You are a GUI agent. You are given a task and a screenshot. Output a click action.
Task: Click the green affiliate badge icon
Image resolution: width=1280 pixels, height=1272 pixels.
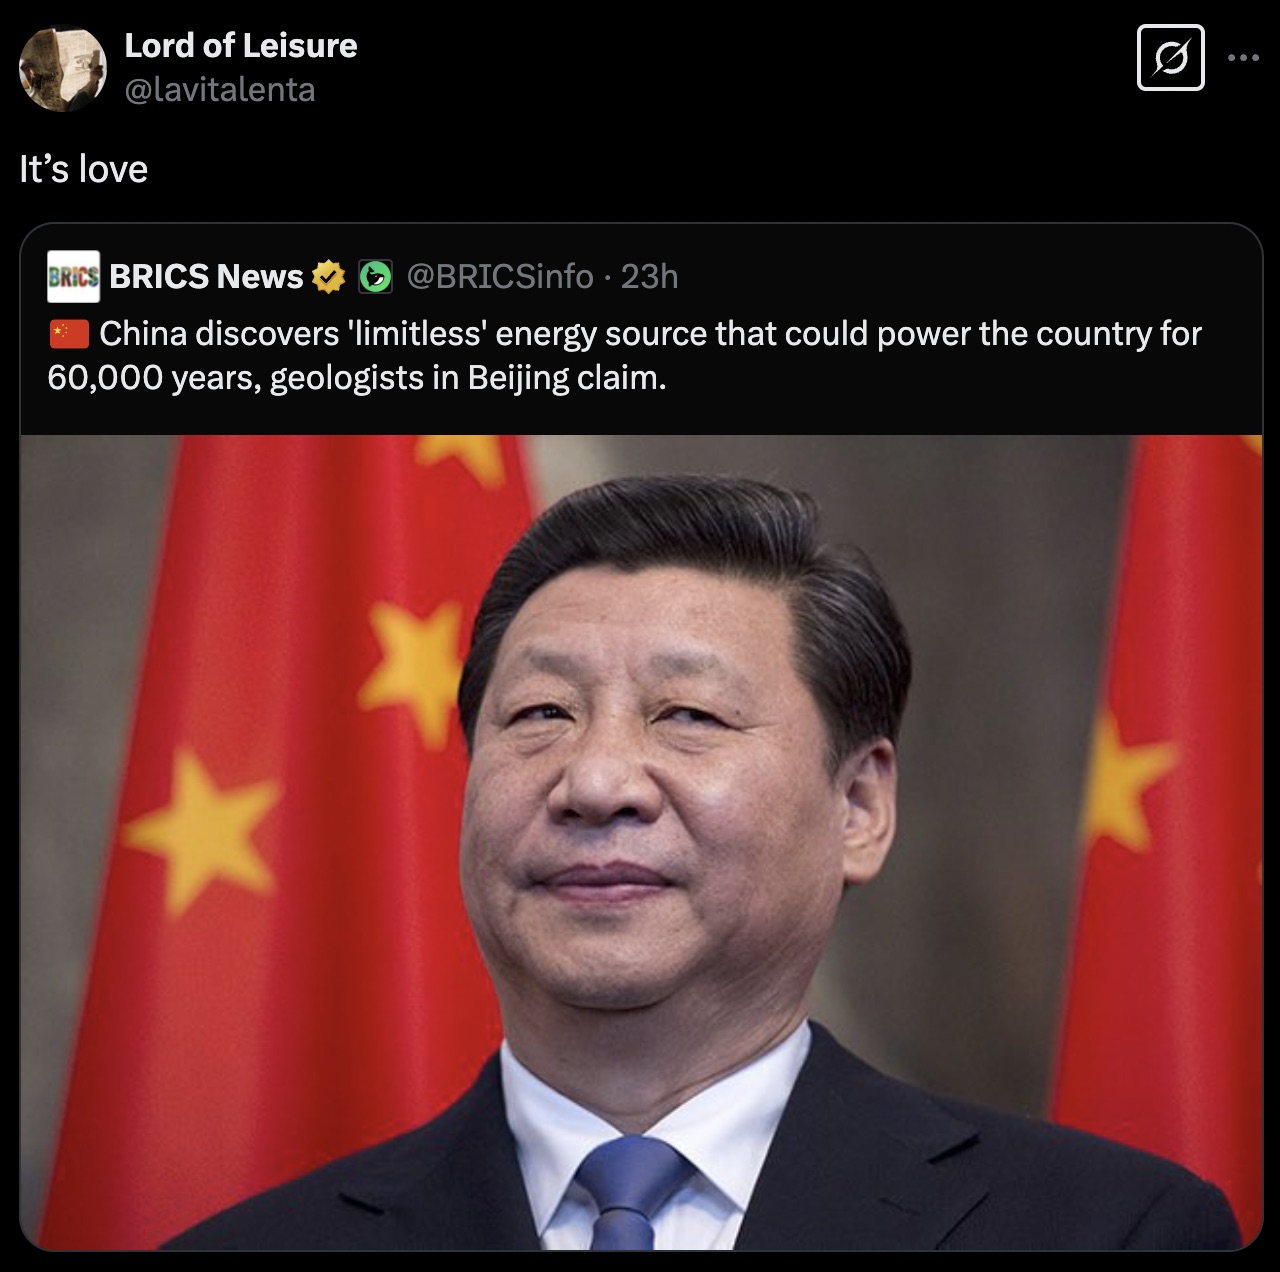pos(375,276)
